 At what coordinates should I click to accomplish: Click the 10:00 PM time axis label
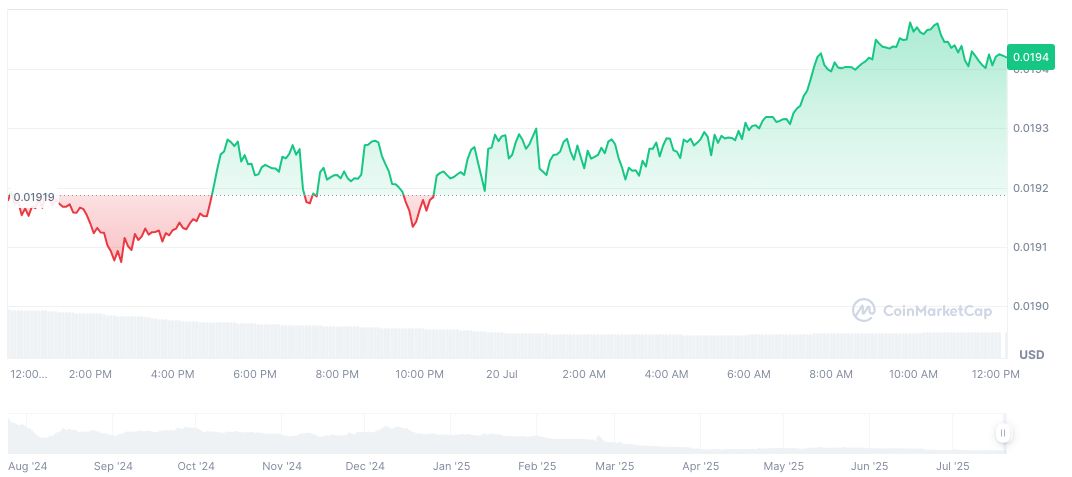tap(419, 374)
